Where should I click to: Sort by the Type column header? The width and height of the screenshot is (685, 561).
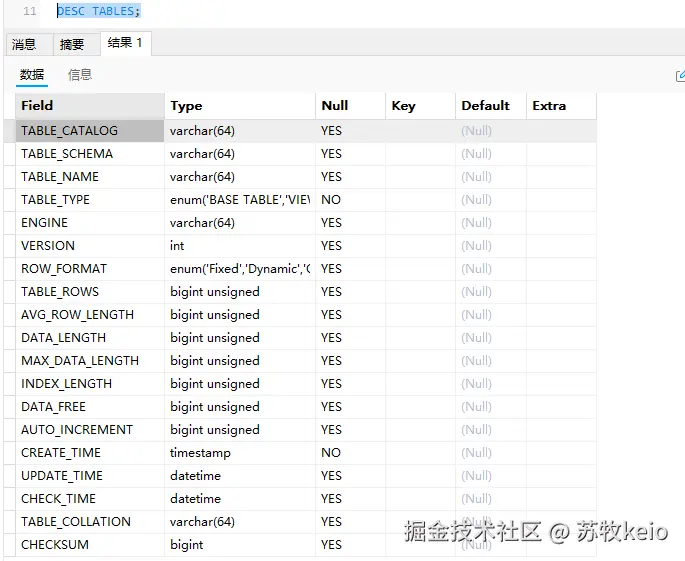[240, 106]
